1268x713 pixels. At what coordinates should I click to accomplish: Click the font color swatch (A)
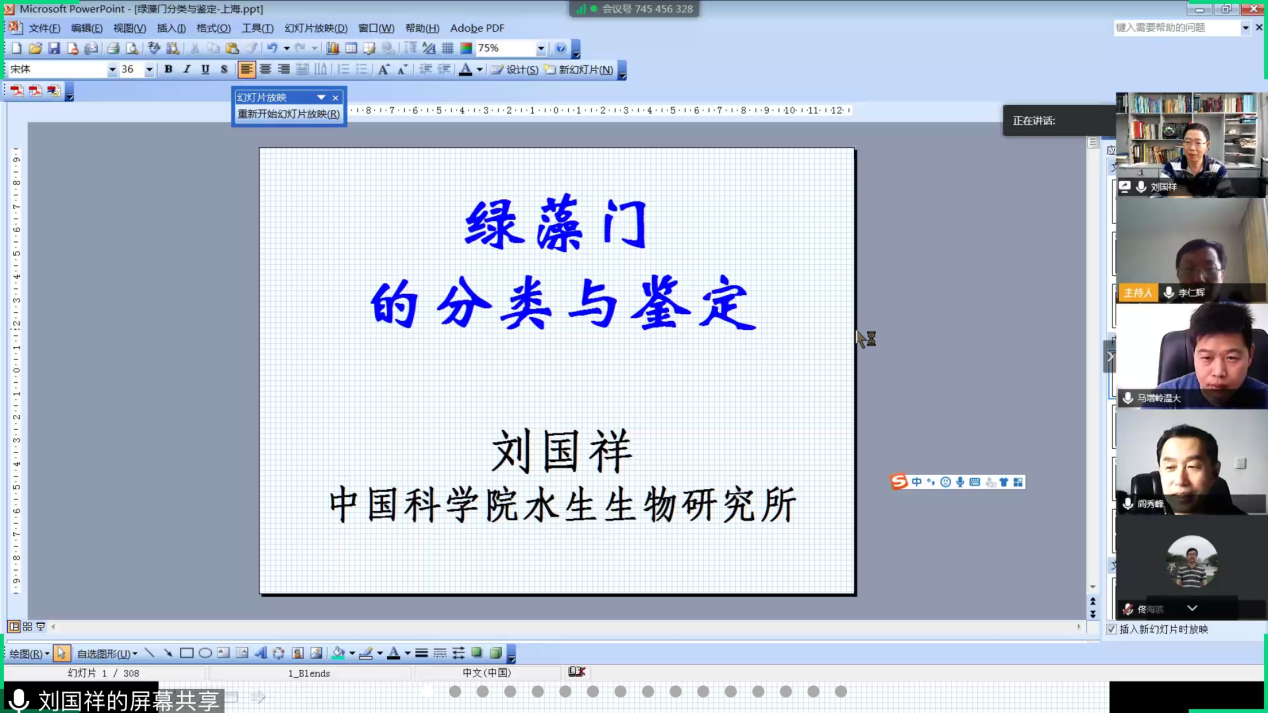[465, 70]
